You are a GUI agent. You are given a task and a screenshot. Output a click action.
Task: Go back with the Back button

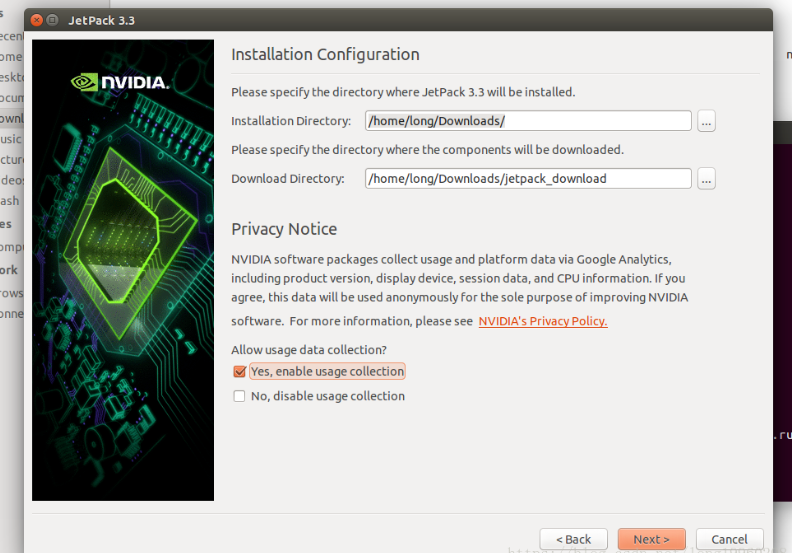[573, 539]
